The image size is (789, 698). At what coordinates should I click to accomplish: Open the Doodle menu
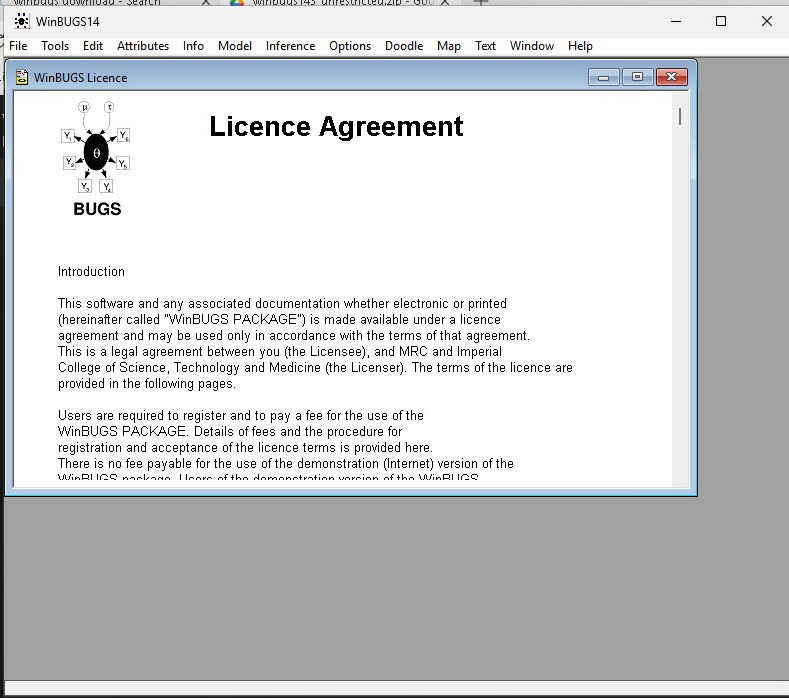click(404, 46)
